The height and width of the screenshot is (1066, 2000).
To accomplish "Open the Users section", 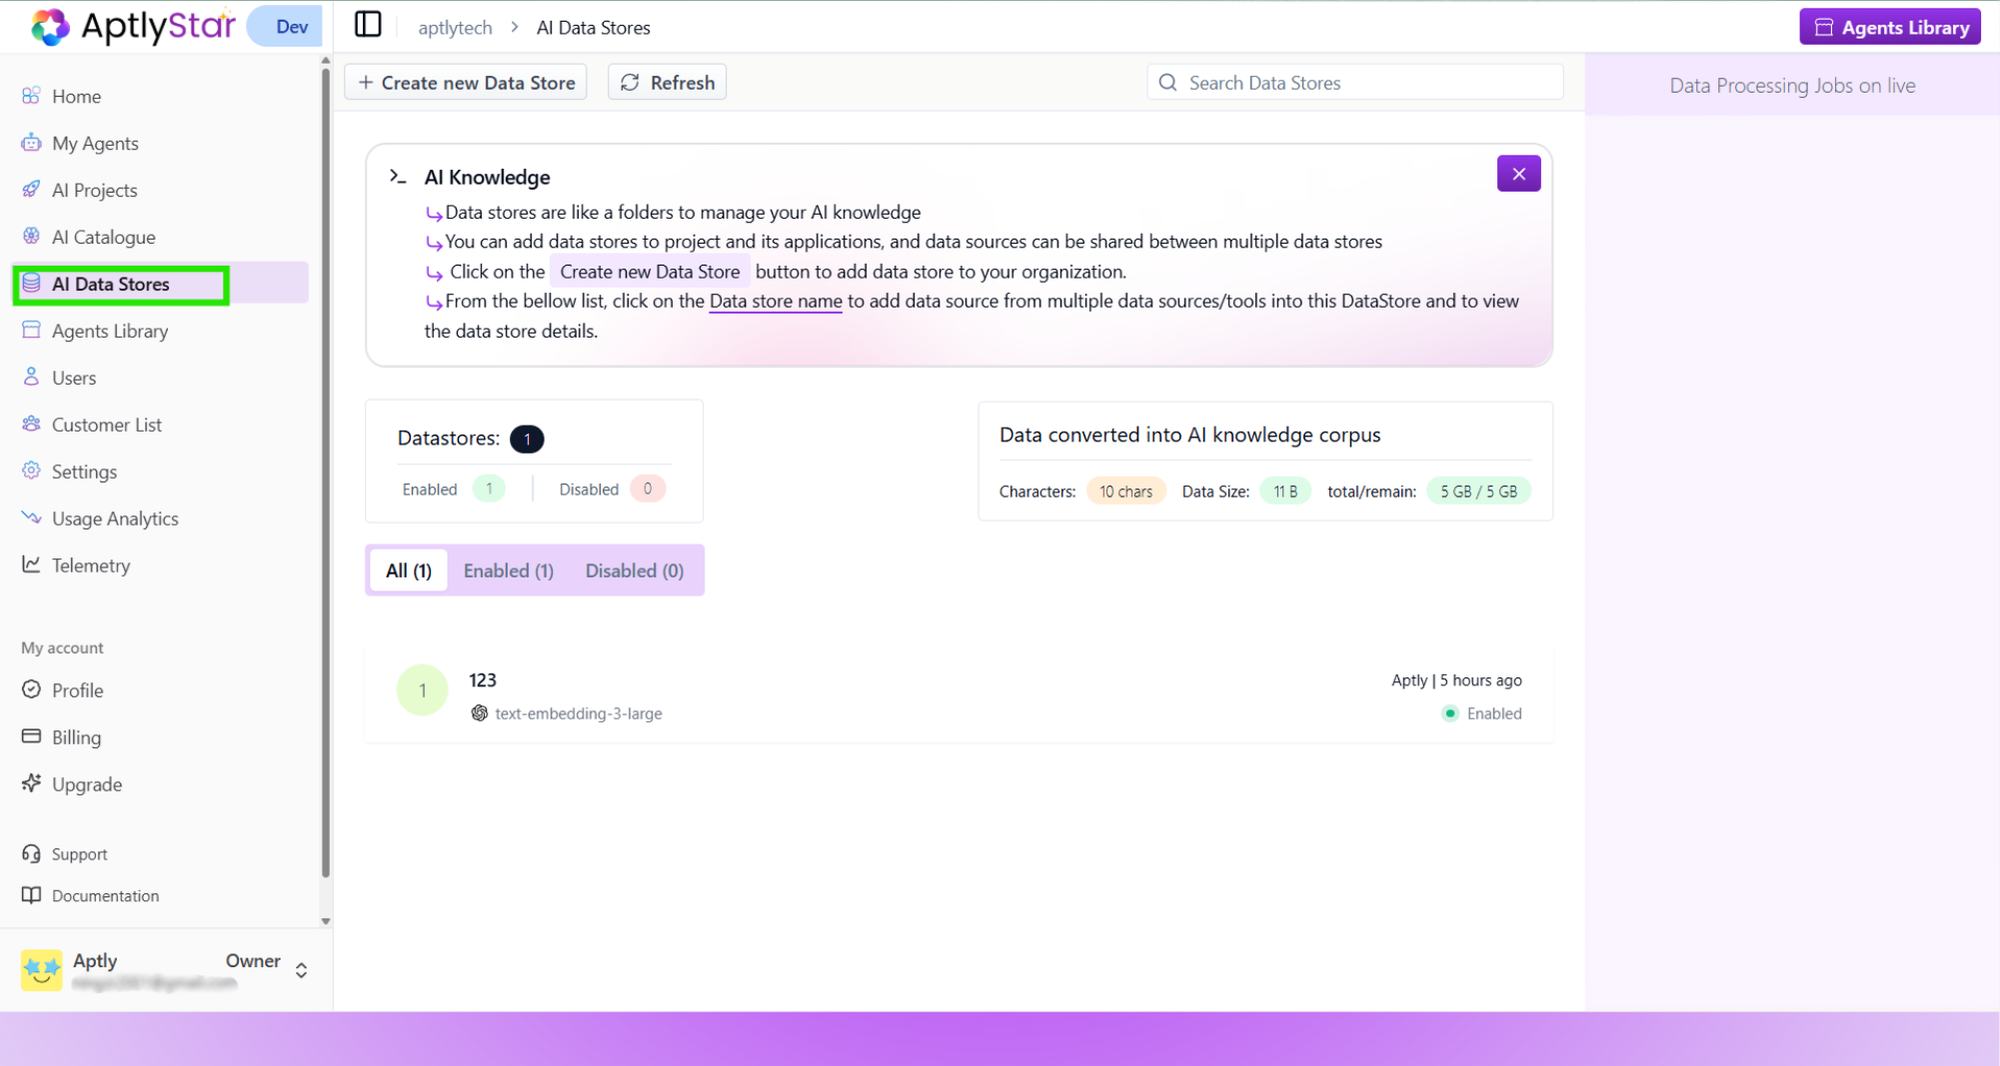I will (x=72, y=377).
